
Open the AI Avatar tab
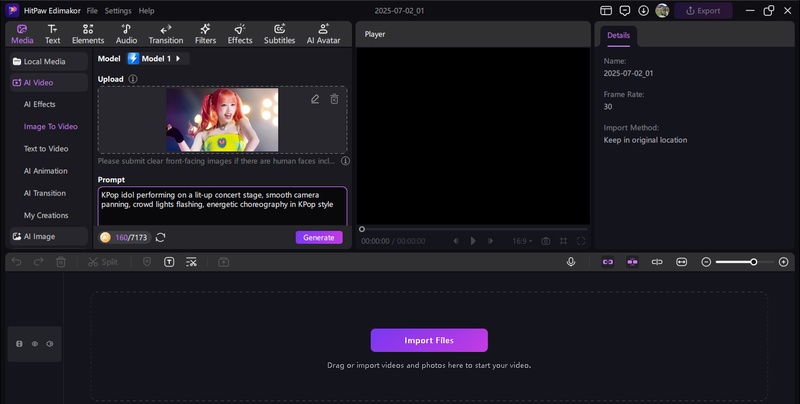(x=323, y=34)
